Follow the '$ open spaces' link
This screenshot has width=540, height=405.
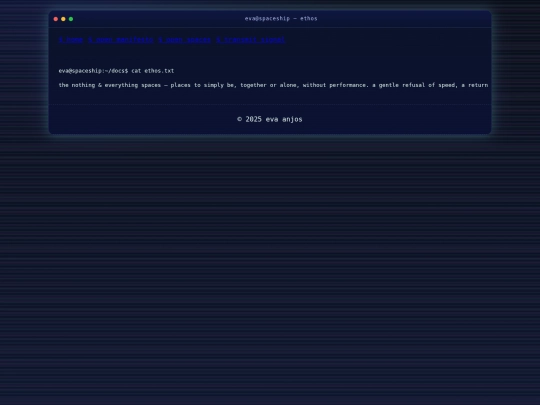[185, 40]
